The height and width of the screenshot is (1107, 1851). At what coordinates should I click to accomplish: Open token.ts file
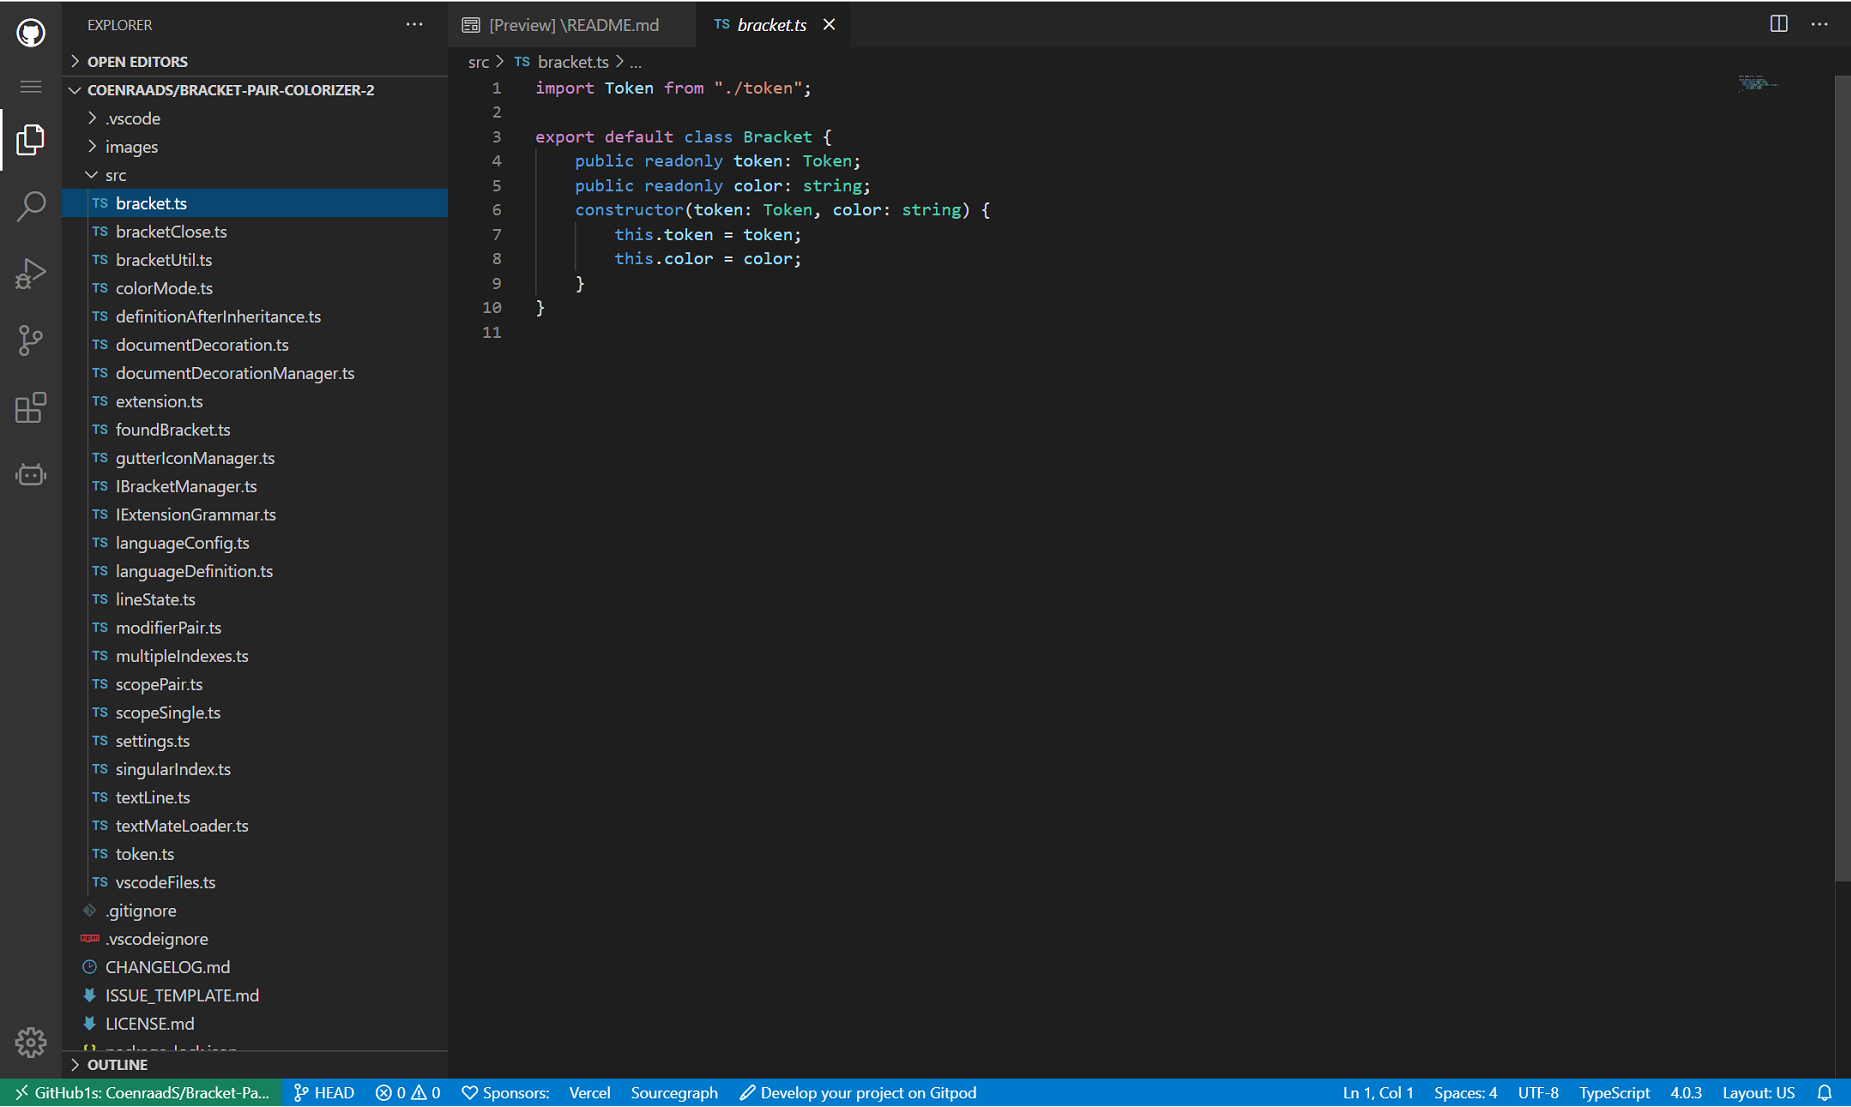255,854
